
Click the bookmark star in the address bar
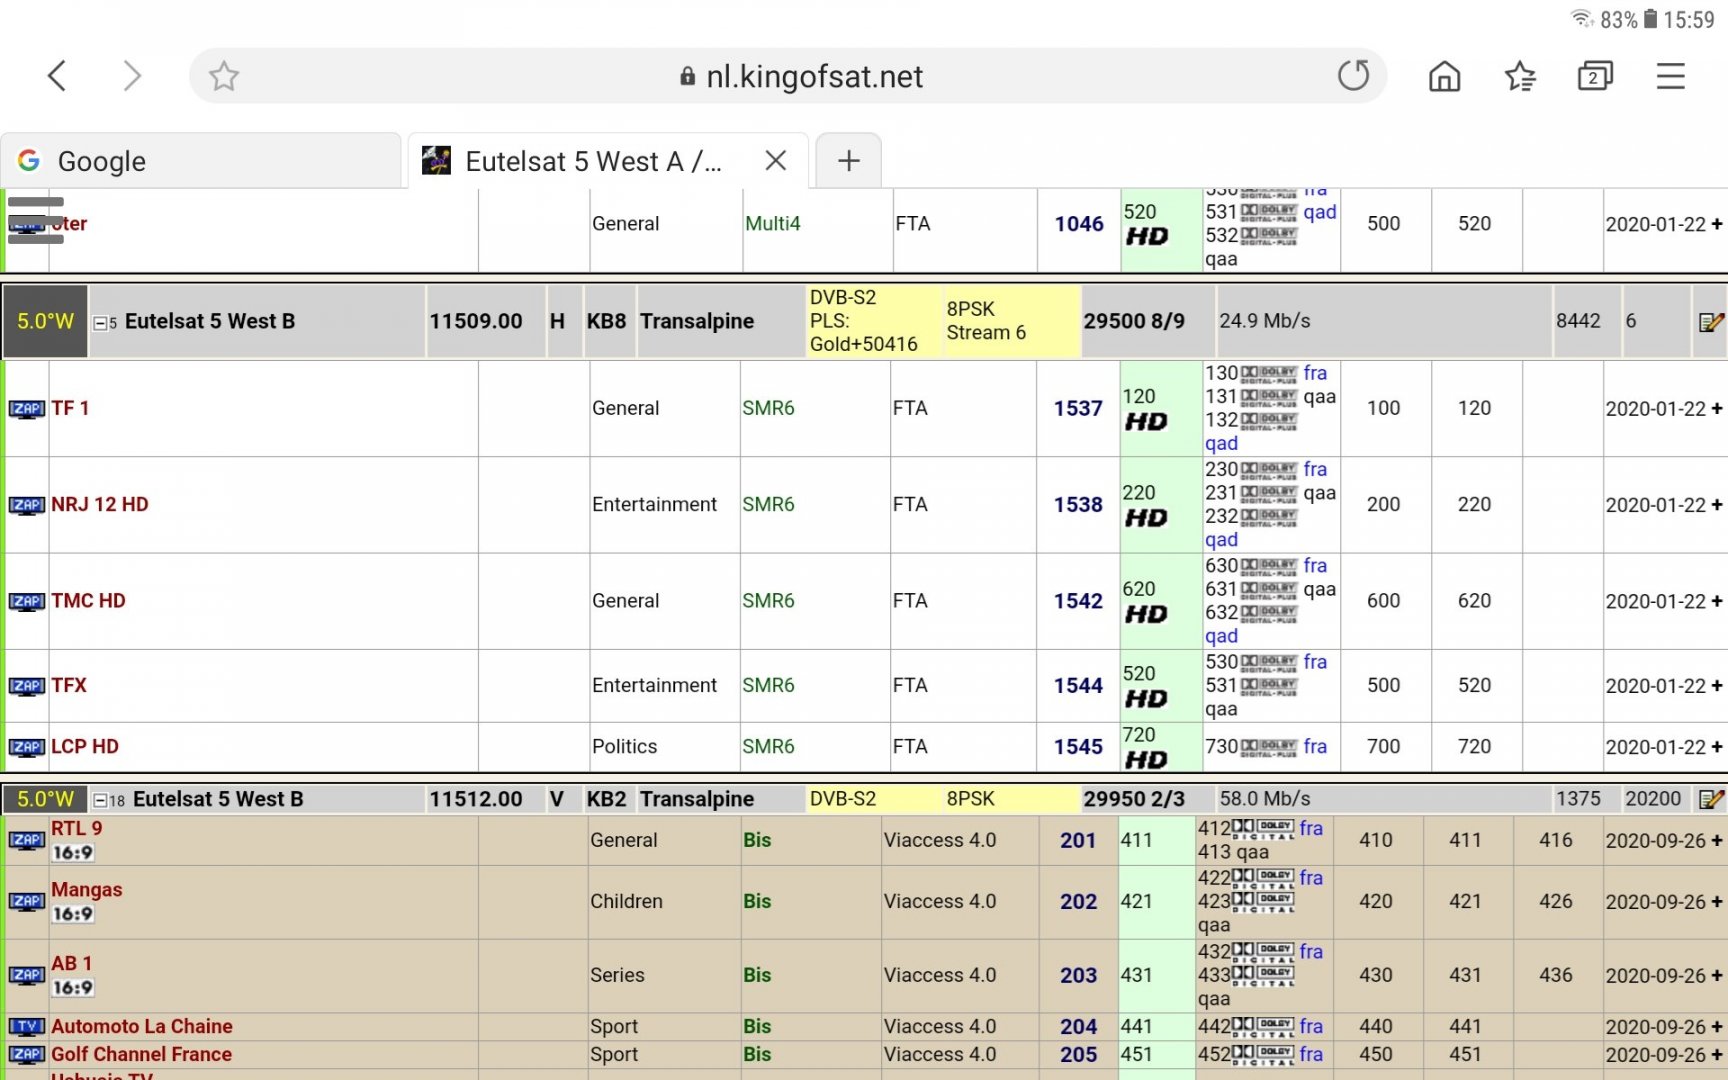coord(223,75)
